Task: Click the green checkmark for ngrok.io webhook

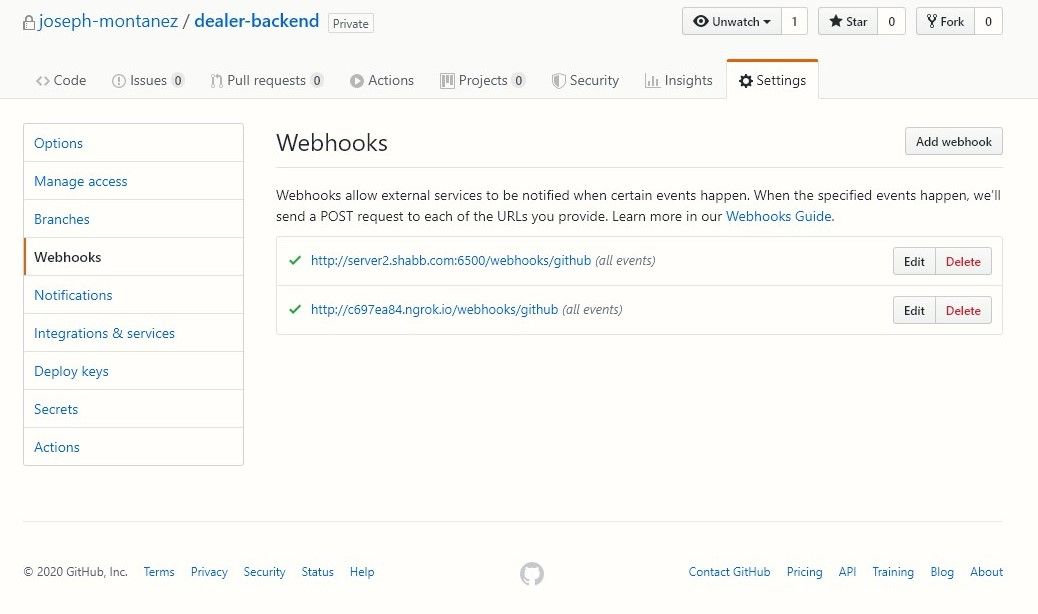Action: 295,309
